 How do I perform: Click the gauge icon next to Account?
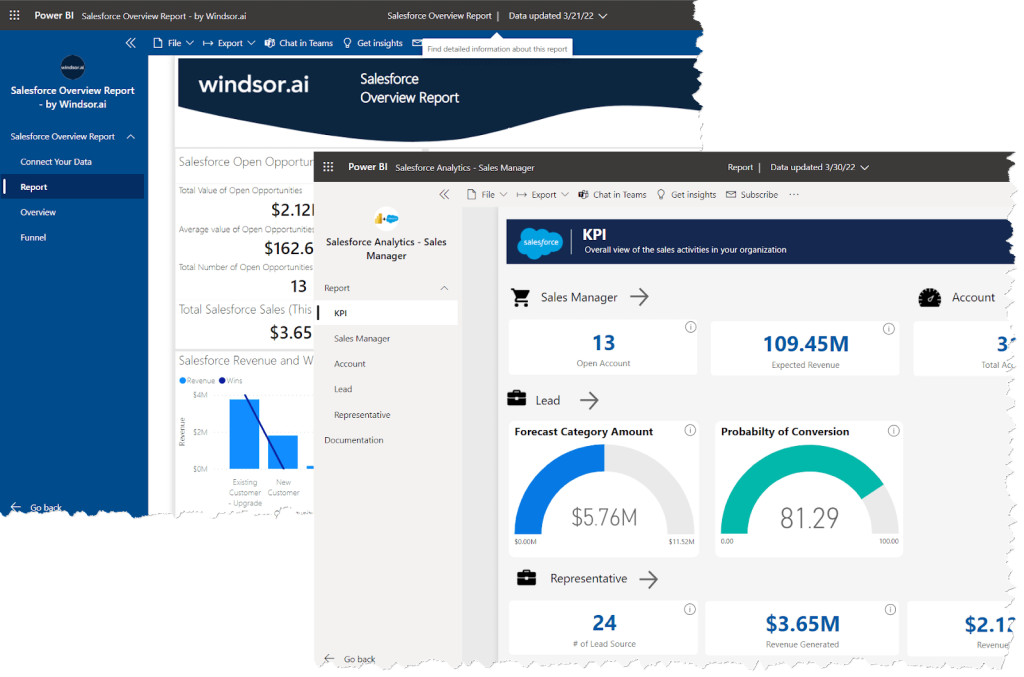[x=929, y=297]
